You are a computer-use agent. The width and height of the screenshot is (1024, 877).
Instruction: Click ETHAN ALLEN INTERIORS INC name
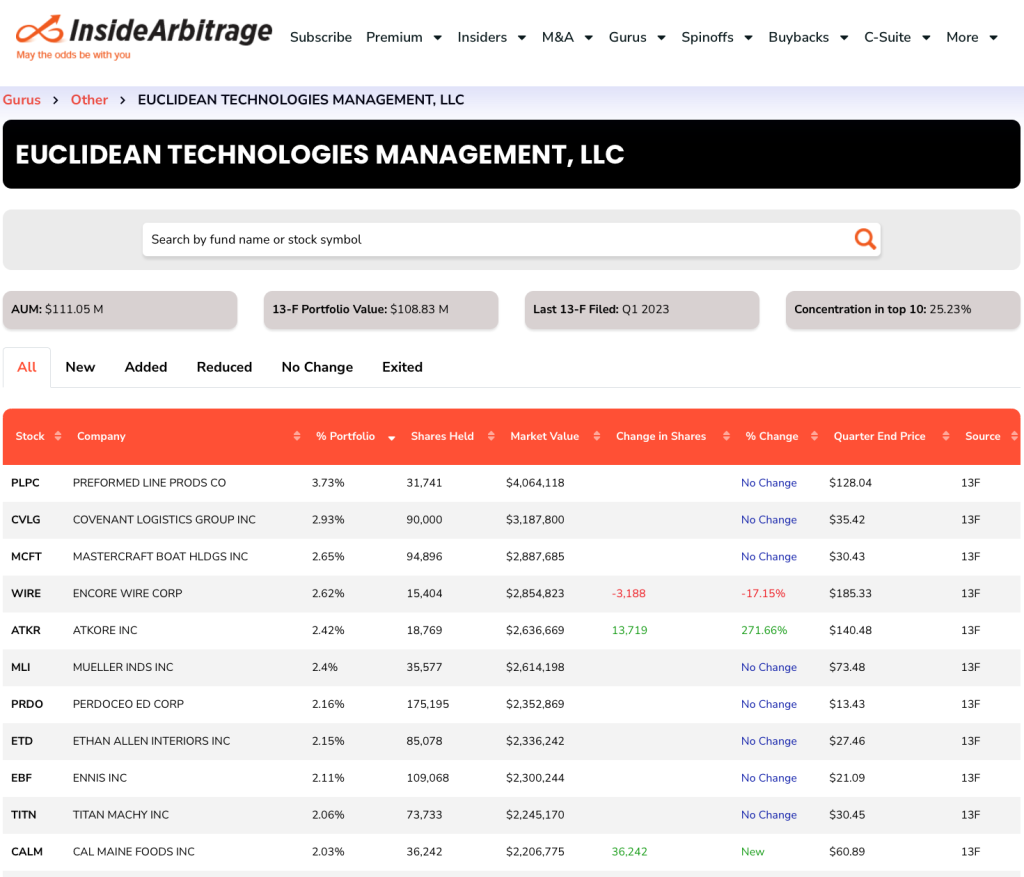[152, 741]
